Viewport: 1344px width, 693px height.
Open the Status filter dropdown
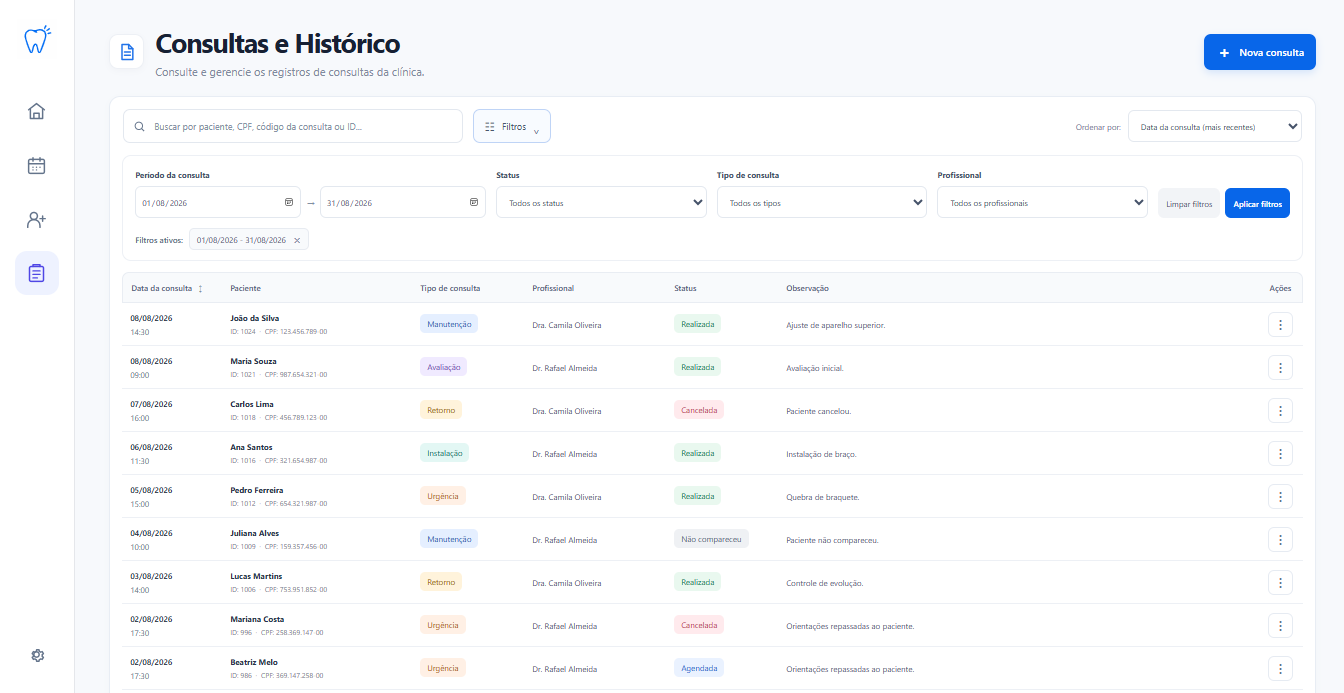coord(601,203)
